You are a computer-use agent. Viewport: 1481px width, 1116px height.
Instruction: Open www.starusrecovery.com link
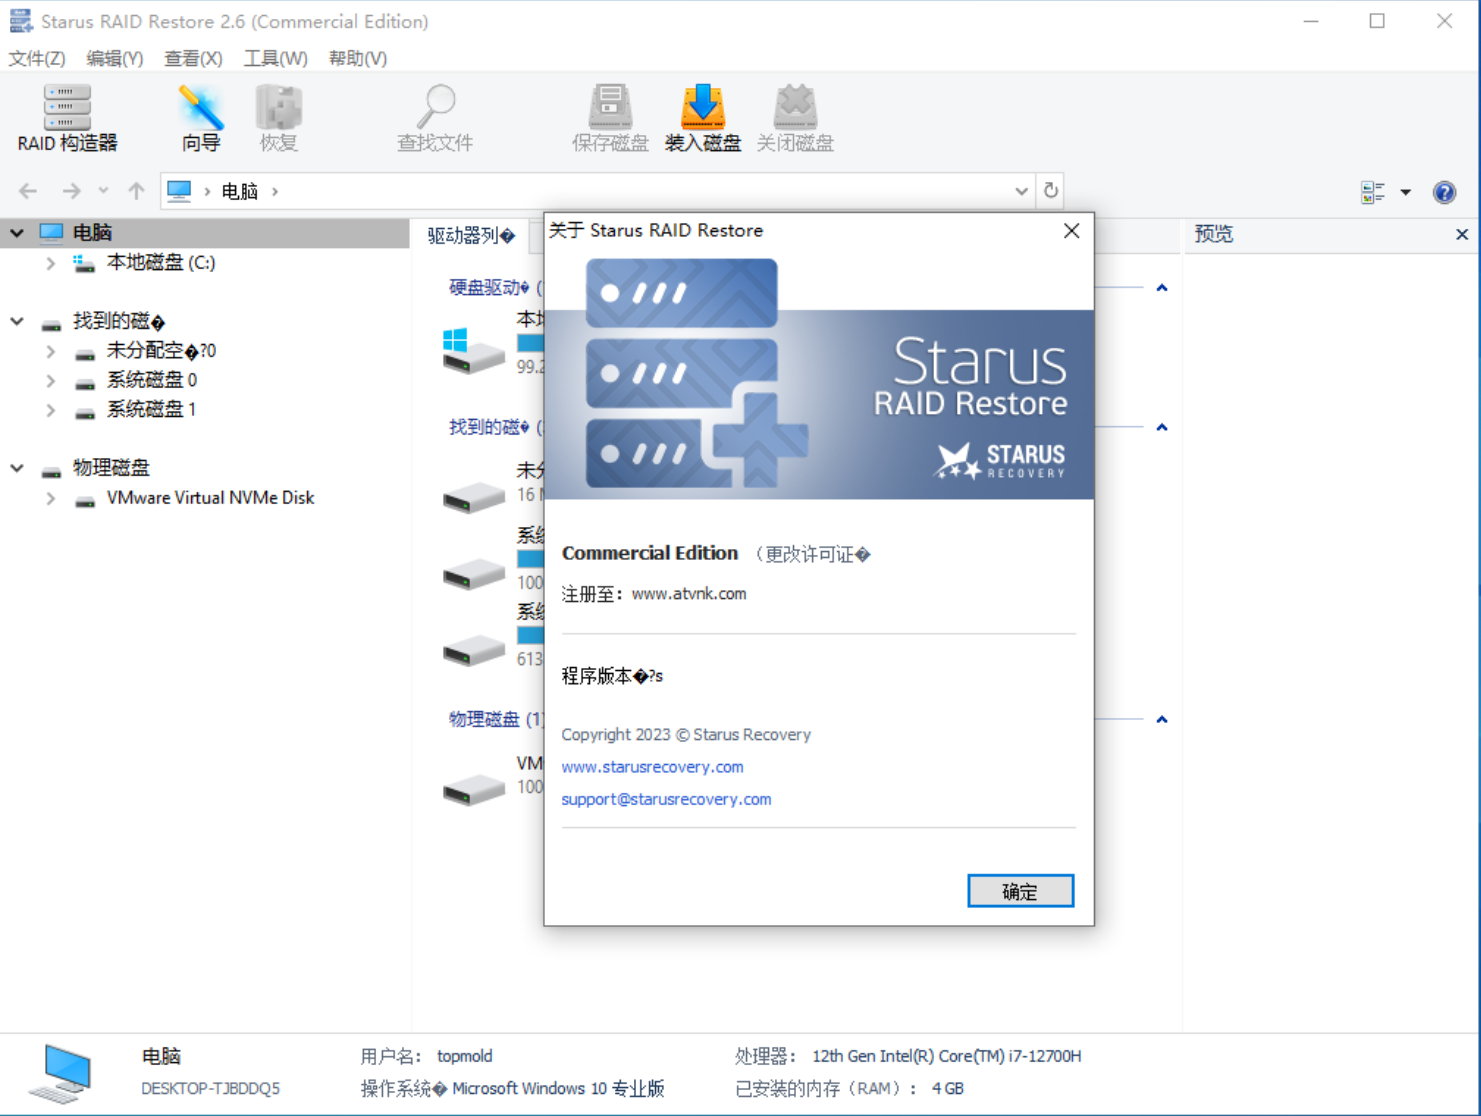pyautogui.click(x=652, y=767)
